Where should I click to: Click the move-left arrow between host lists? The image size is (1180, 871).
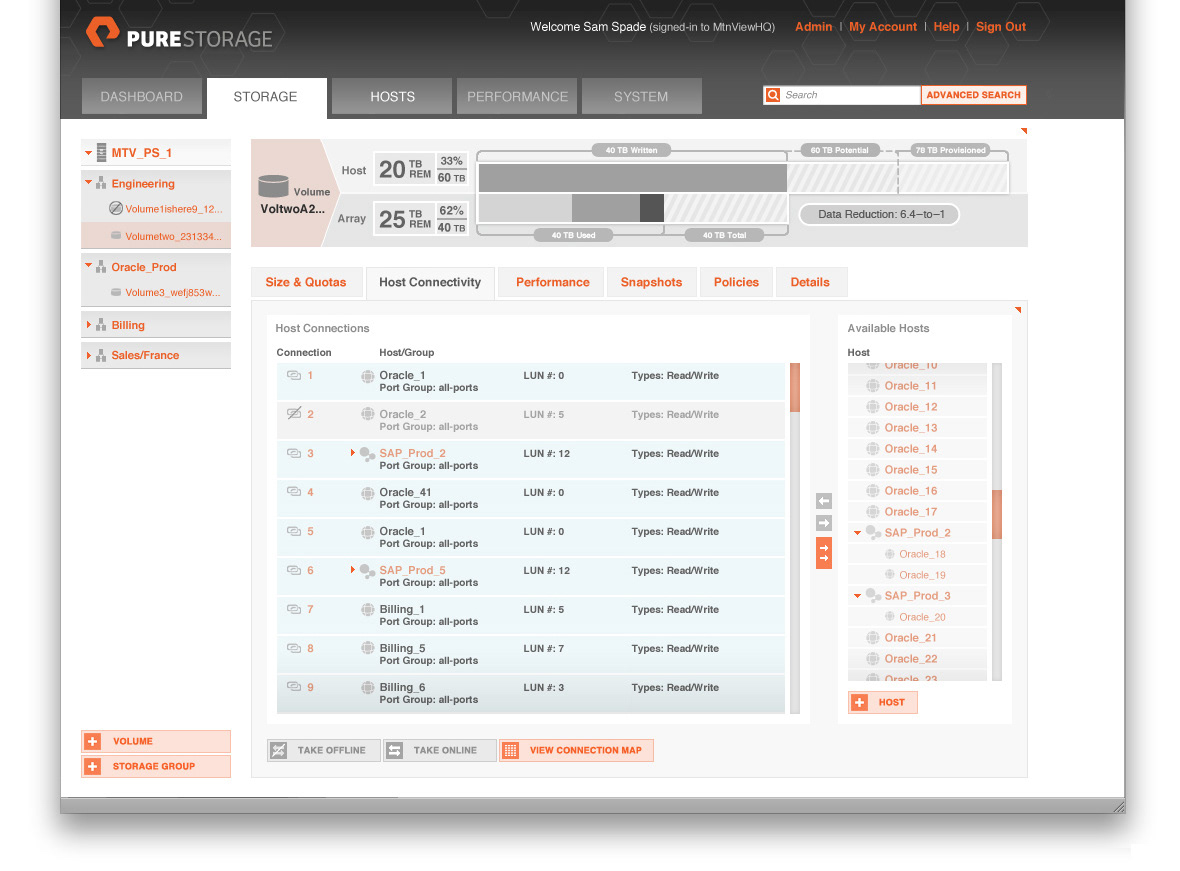tap(824, 501)
